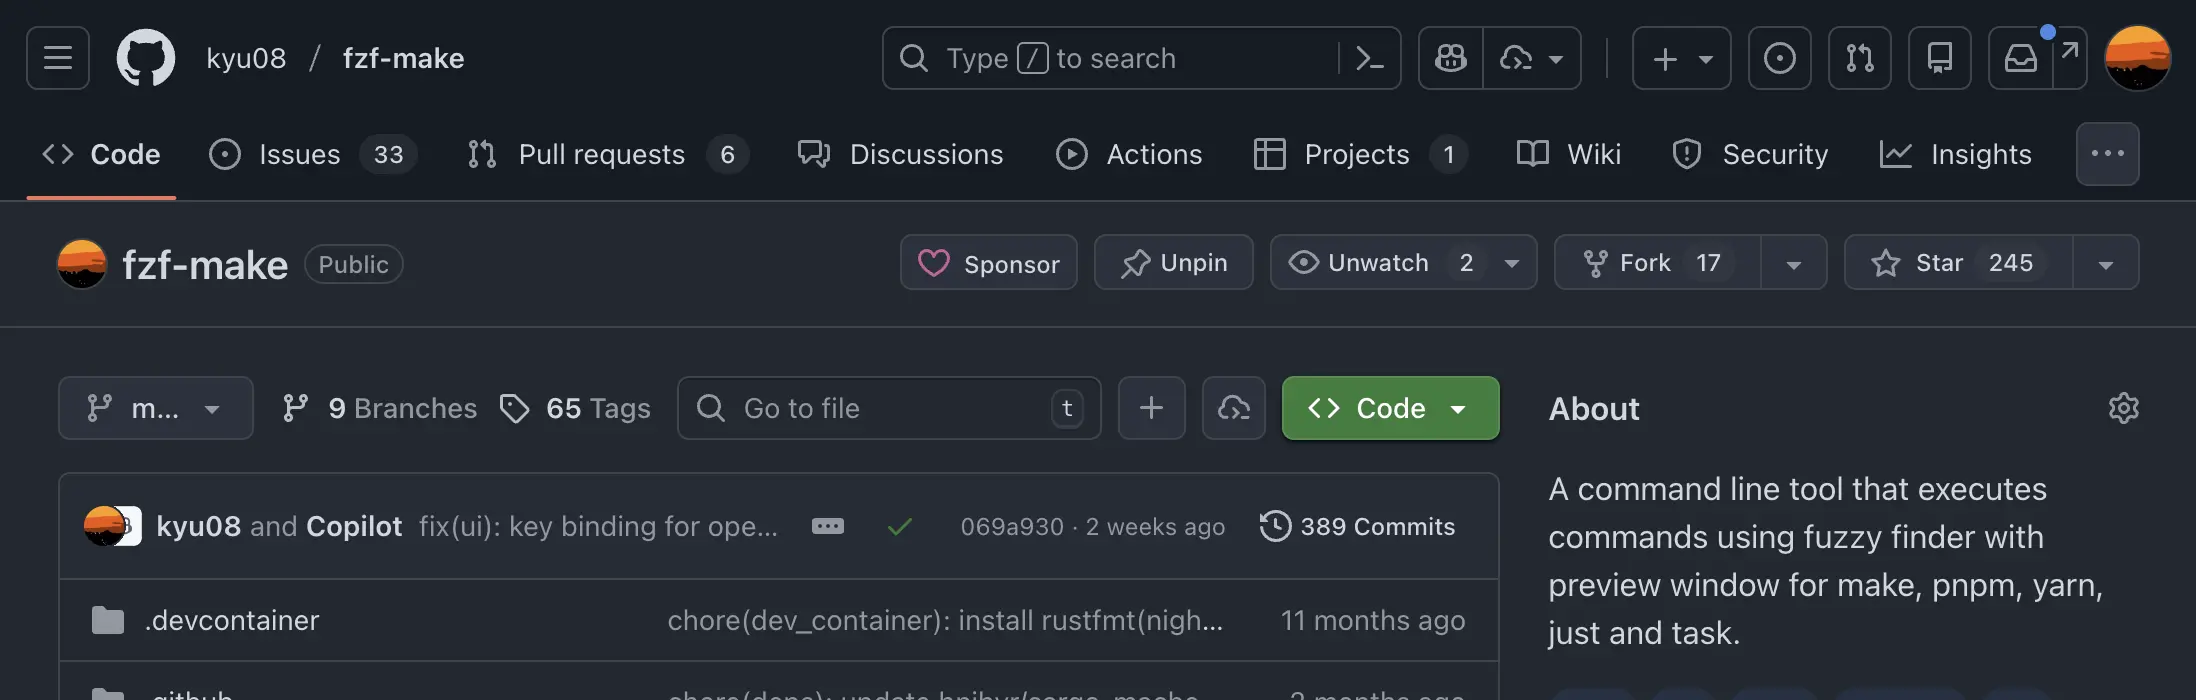Expand the Fork options dropdown arrow
The width and height of the screenshot is (2196, 700).
click(1794, 263)
